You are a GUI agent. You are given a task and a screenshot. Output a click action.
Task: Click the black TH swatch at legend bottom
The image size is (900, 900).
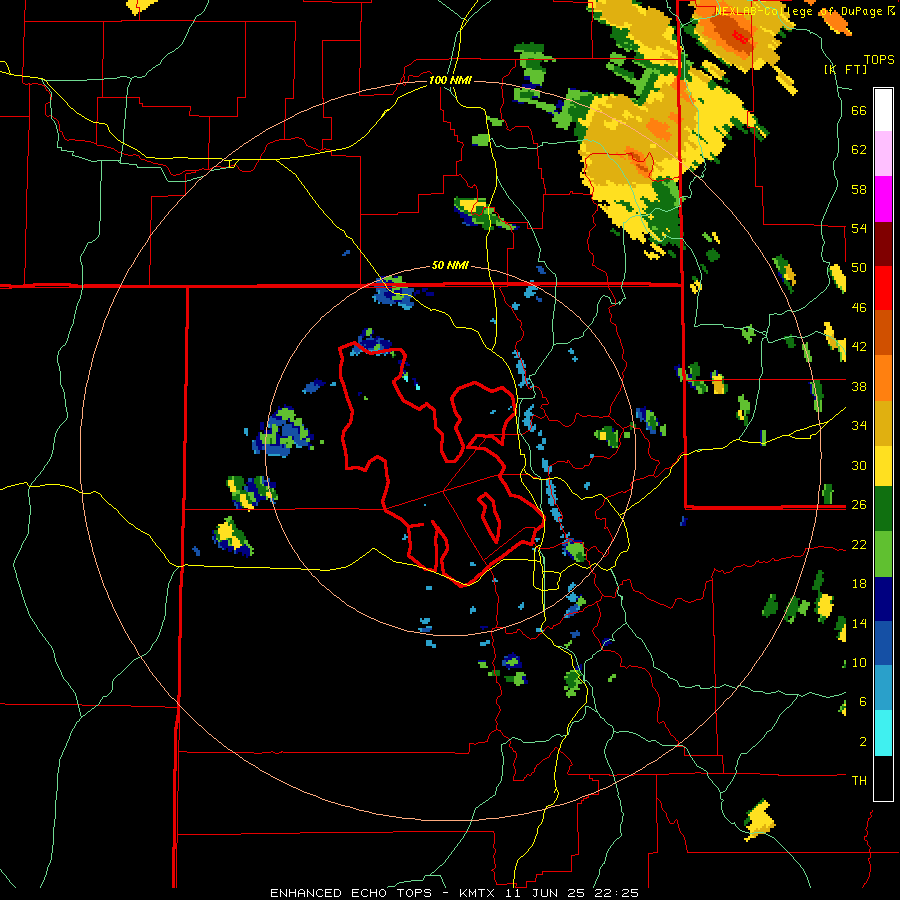(x=883, y=778)
